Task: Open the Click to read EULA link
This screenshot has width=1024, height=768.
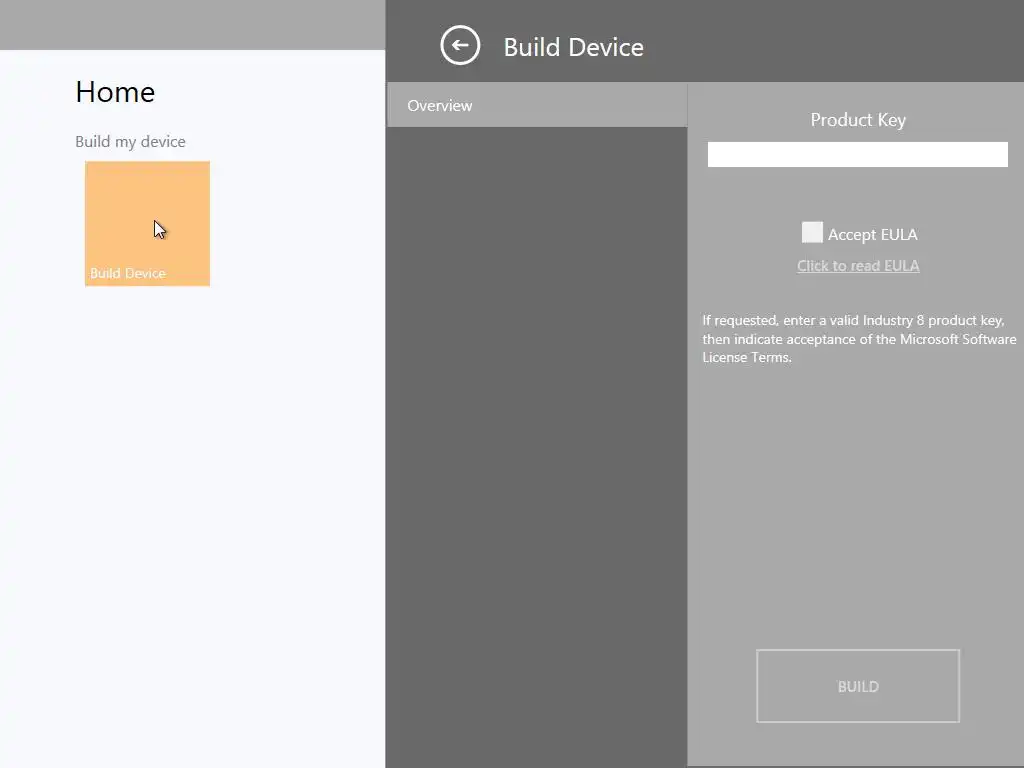Action: pos(858,266)
